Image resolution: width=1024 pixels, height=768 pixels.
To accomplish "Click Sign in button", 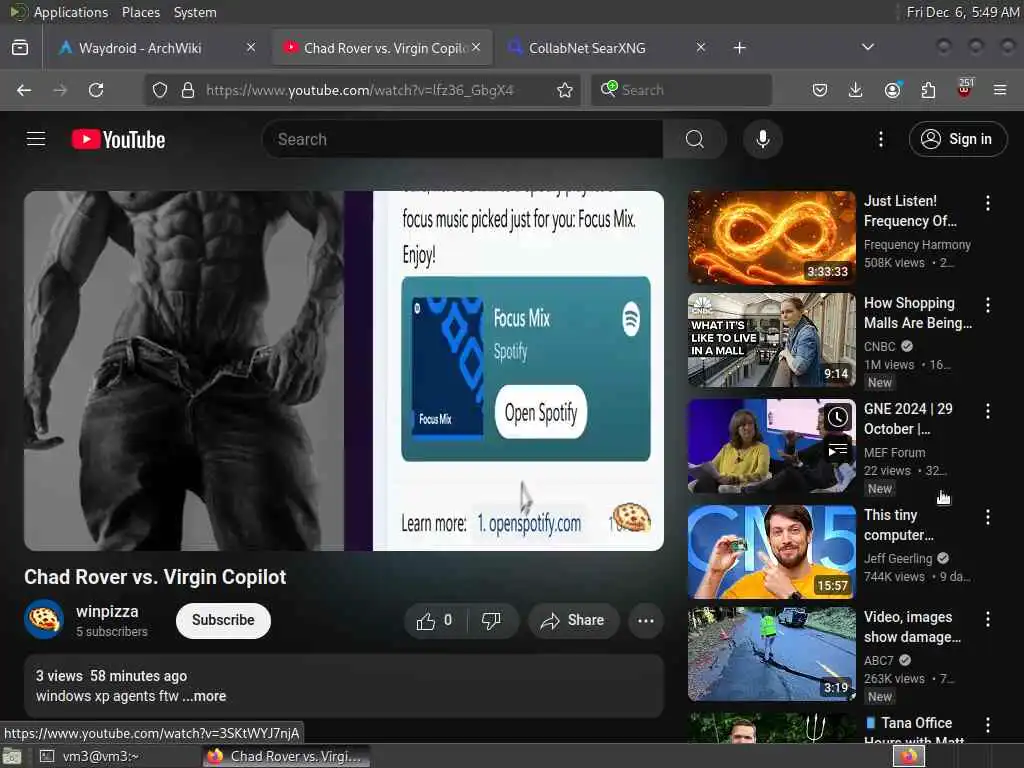I will [x=957, y=139].
